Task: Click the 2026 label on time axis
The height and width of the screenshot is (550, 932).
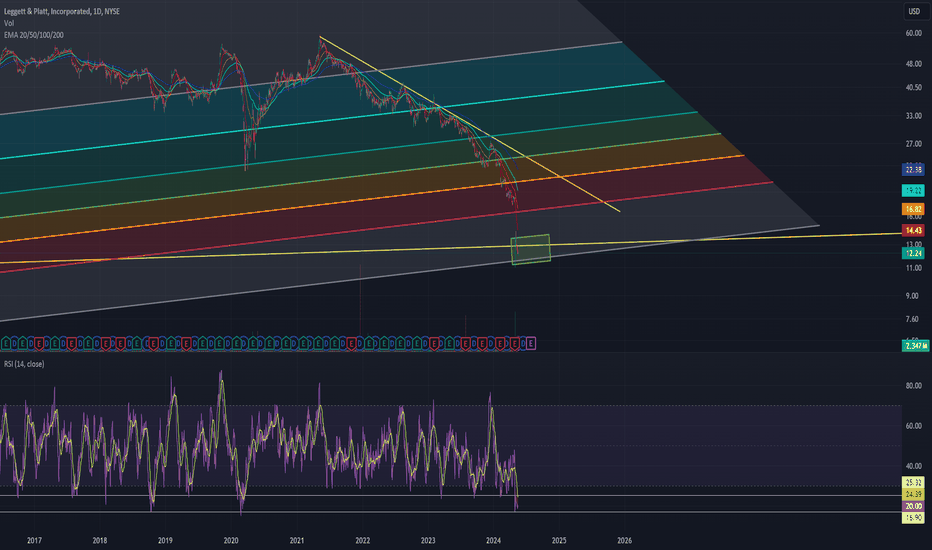Action: click(624, 540)
